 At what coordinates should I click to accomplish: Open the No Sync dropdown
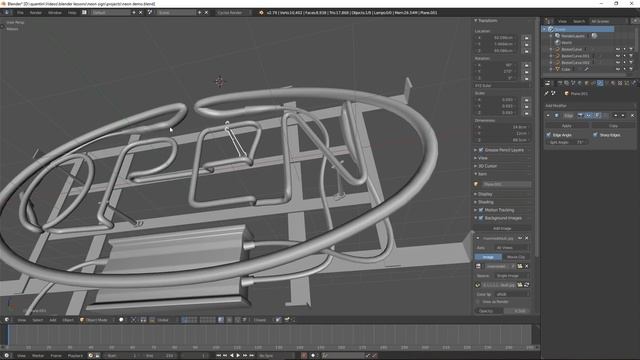(x=276, y=356)
